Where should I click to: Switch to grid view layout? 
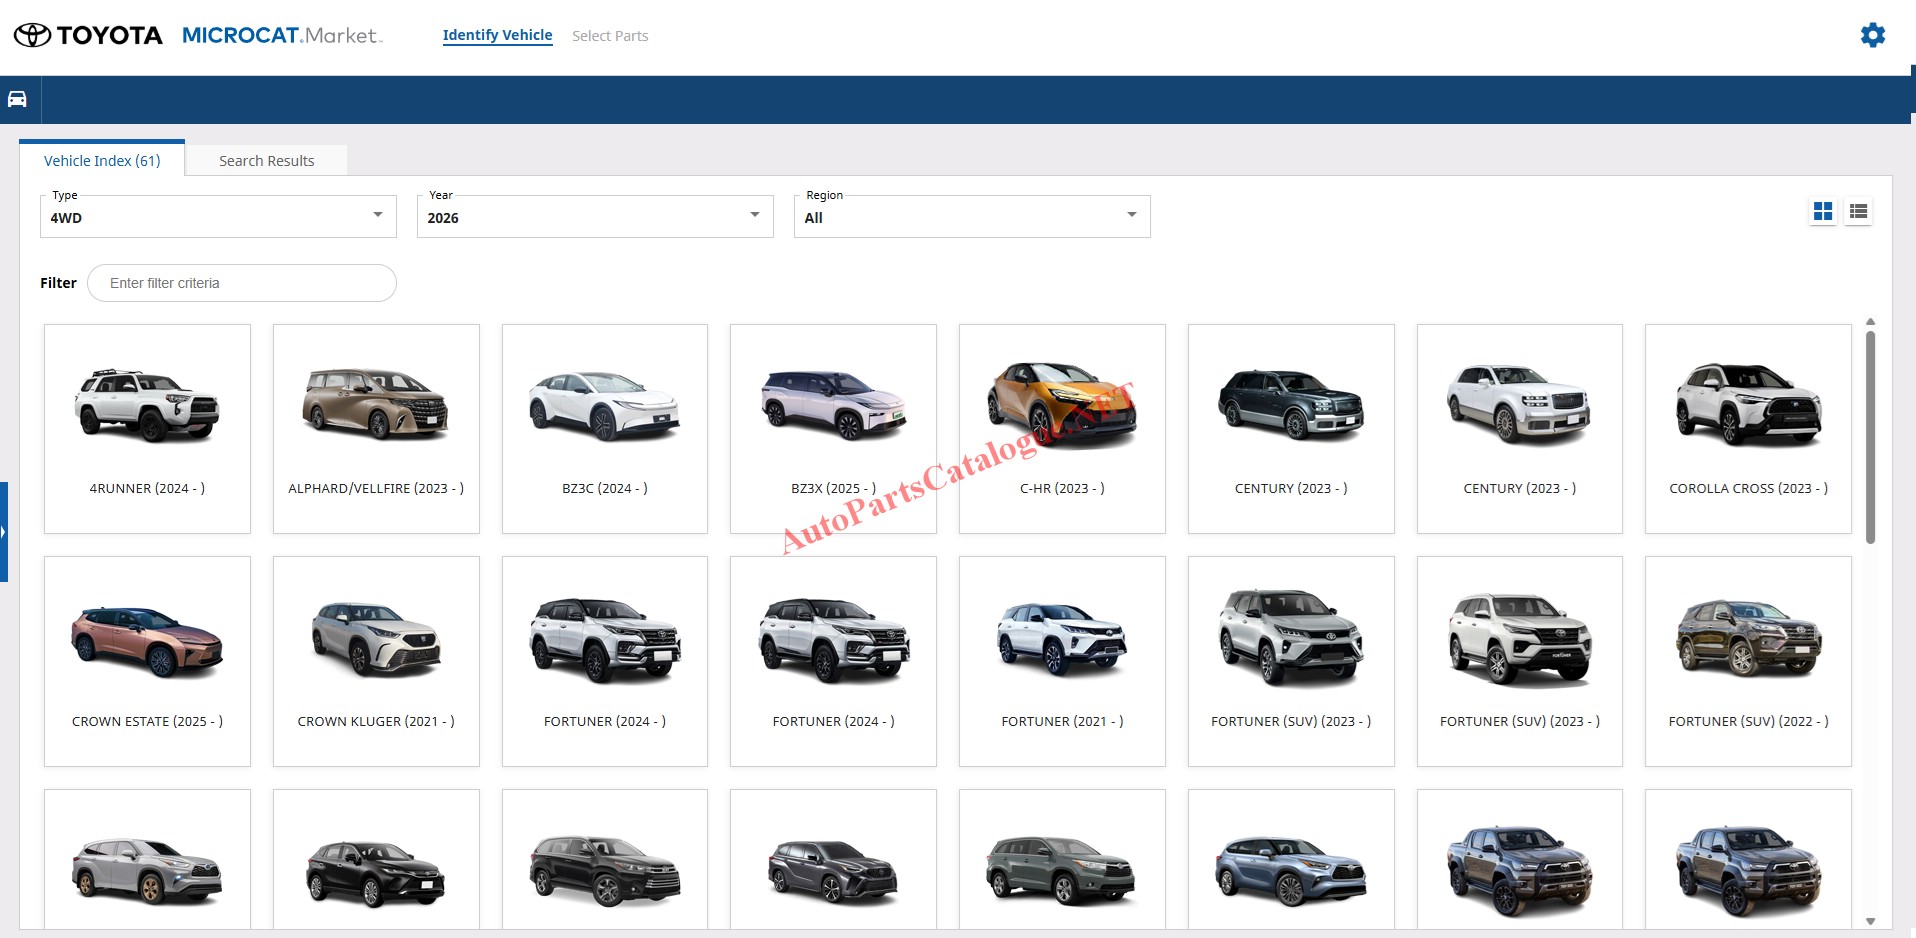pos(1823,211)
